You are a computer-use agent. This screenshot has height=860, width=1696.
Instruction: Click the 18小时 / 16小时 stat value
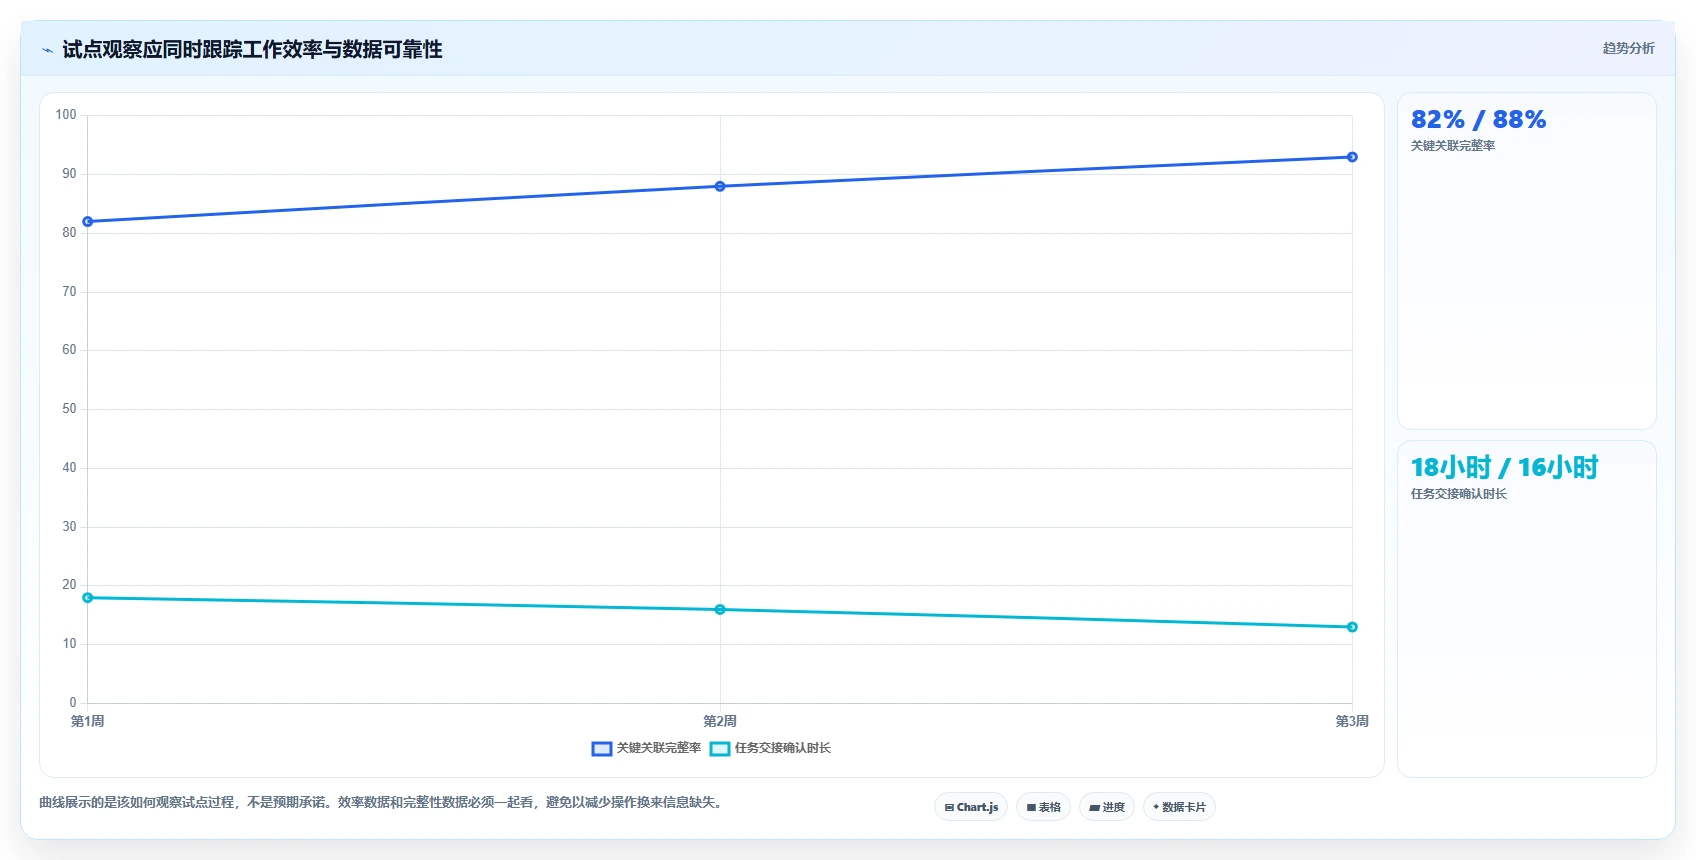(1504, 467)
